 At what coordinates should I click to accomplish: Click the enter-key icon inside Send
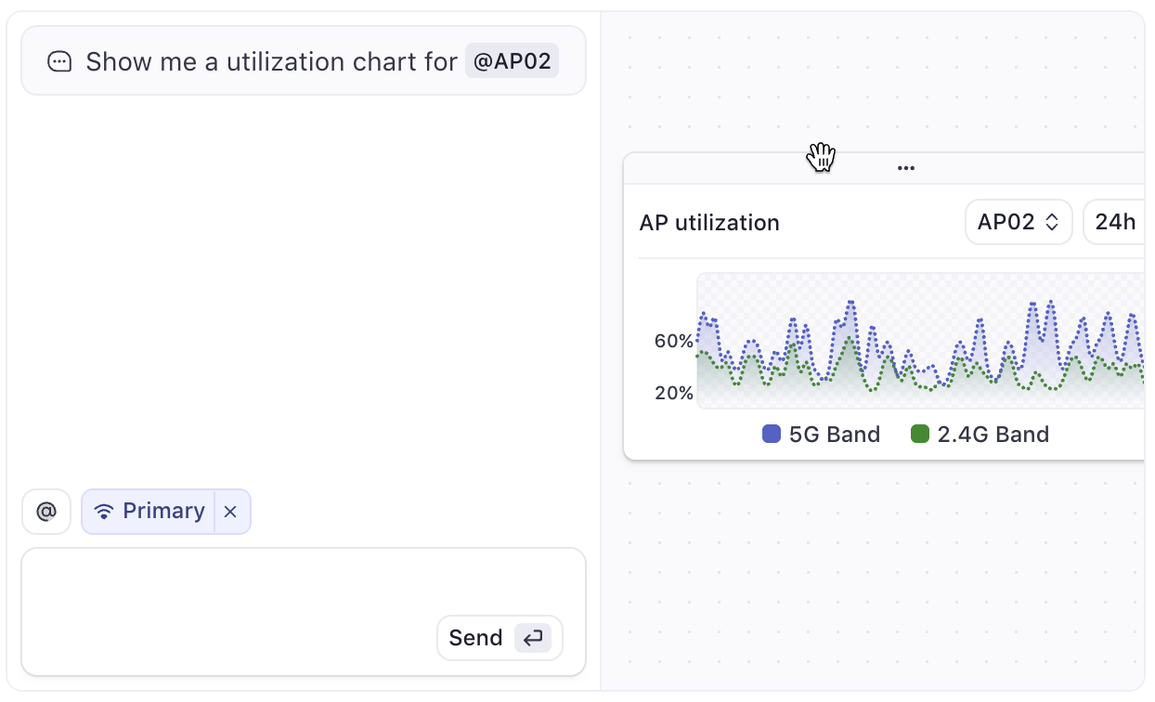(x=533, y=638)
